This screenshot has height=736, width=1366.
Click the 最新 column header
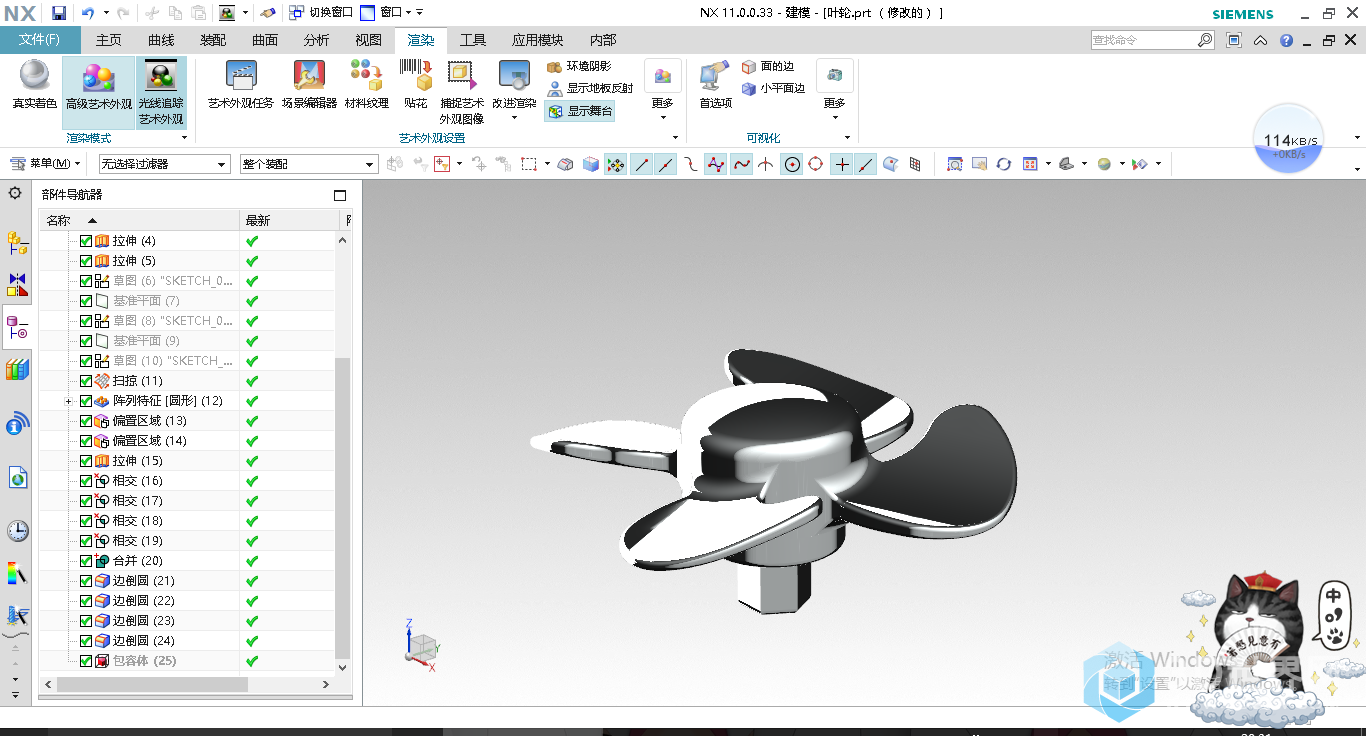click(290, 220)
